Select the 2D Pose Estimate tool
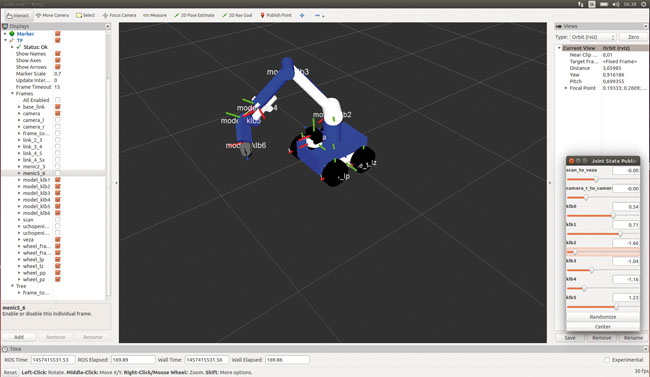The height and width of the screenshot is (377, 650). pos(194,15)
